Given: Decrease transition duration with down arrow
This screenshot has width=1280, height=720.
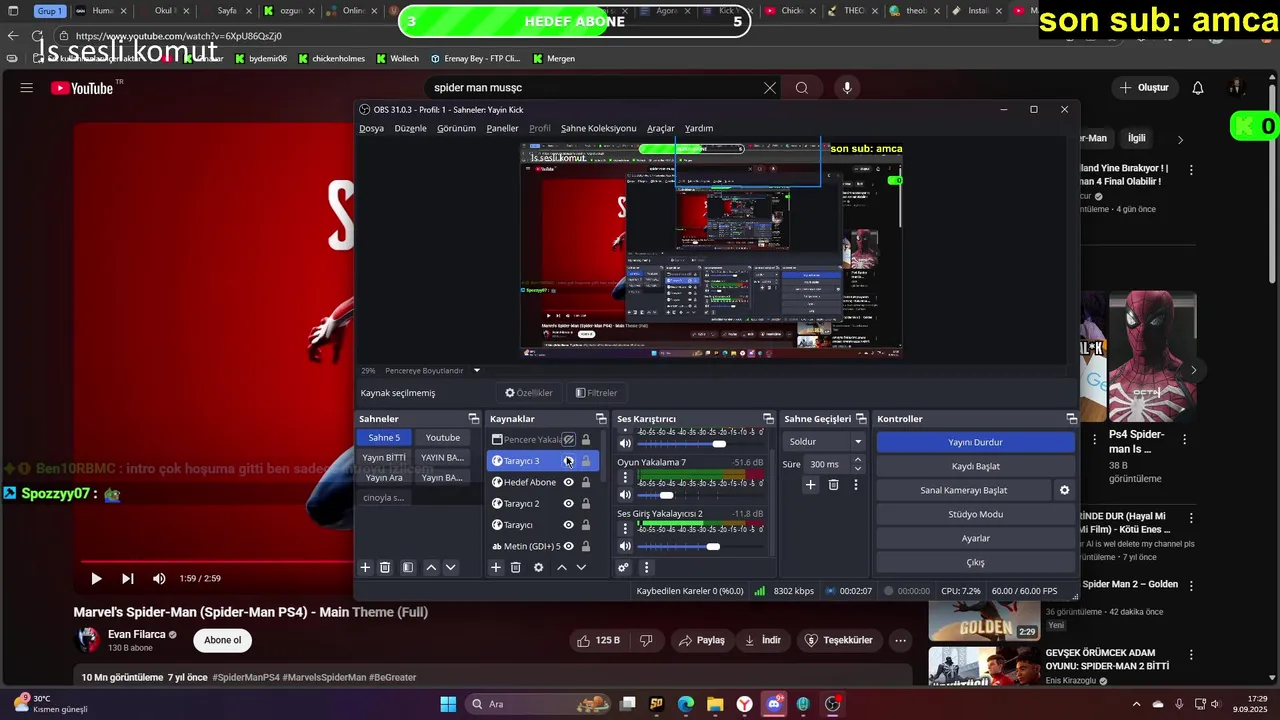Looking at the screenshot, I should click(857, 468).
